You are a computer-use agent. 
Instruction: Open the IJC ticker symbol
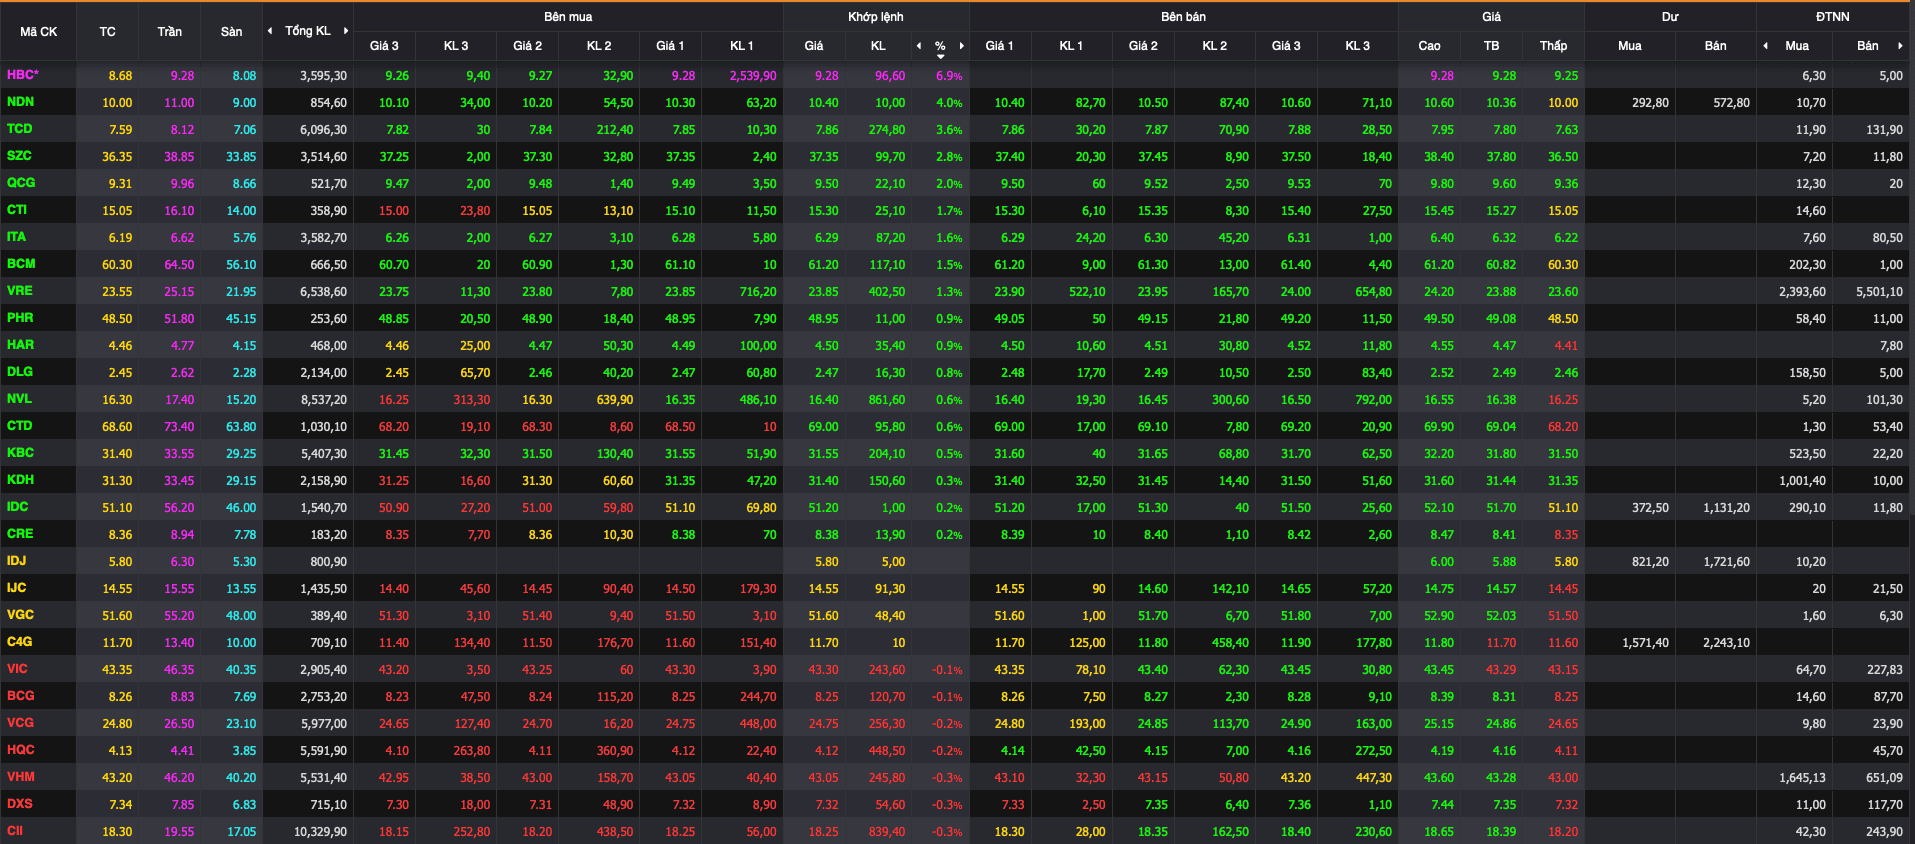[16, 588]
